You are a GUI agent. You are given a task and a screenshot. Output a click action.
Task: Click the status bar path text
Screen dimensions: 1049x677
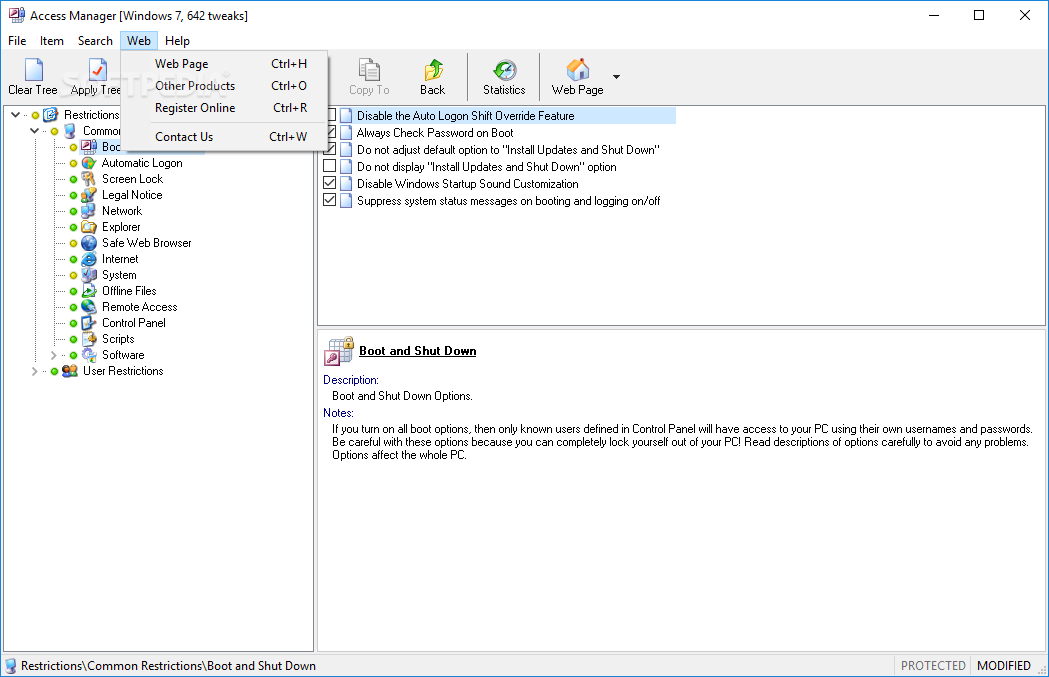coord(168,666)
